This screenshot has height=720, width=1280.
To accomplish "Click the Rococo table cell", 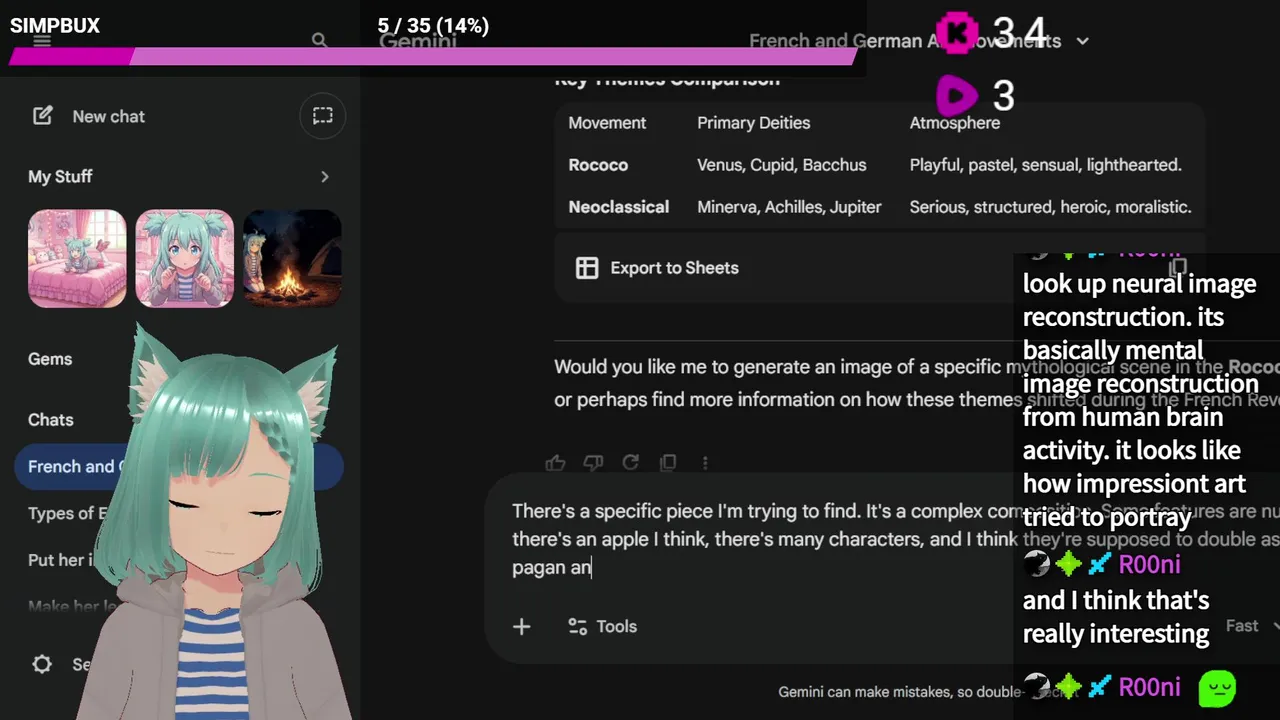I will (598, 165).
